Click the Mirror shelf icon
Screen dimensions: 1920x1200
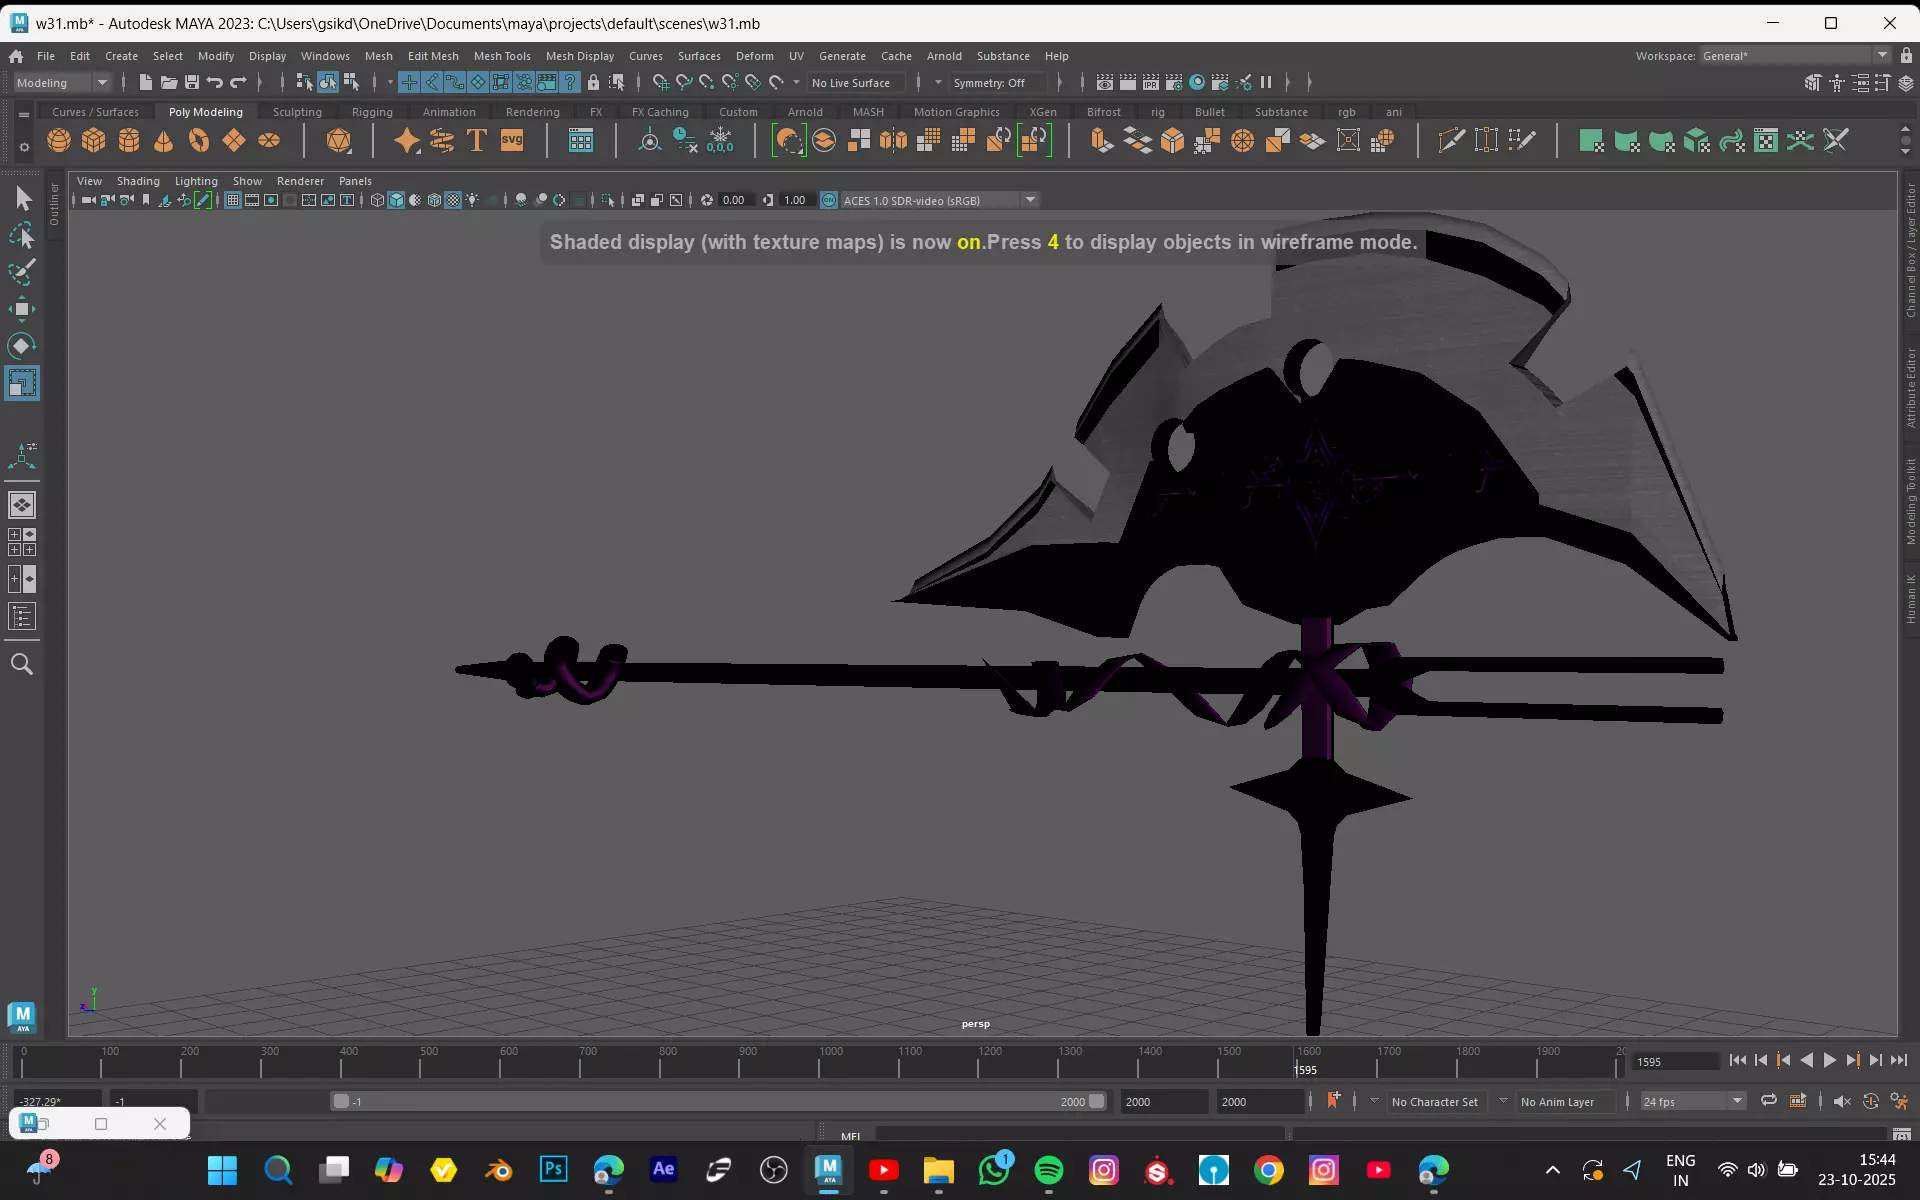click(x=893, y=141)
